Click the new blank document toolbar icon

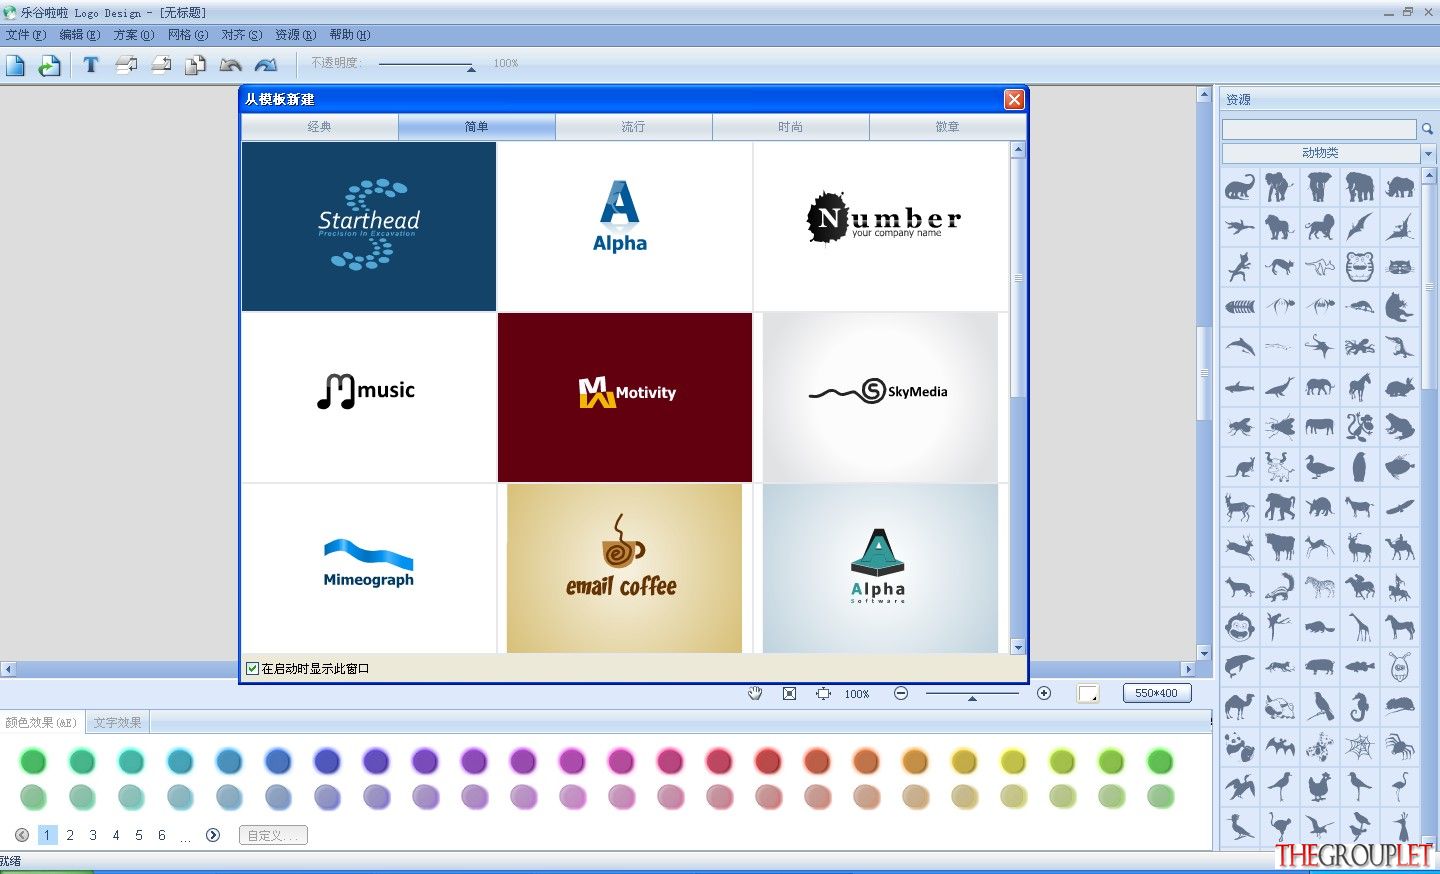click(x=16, y=65)
